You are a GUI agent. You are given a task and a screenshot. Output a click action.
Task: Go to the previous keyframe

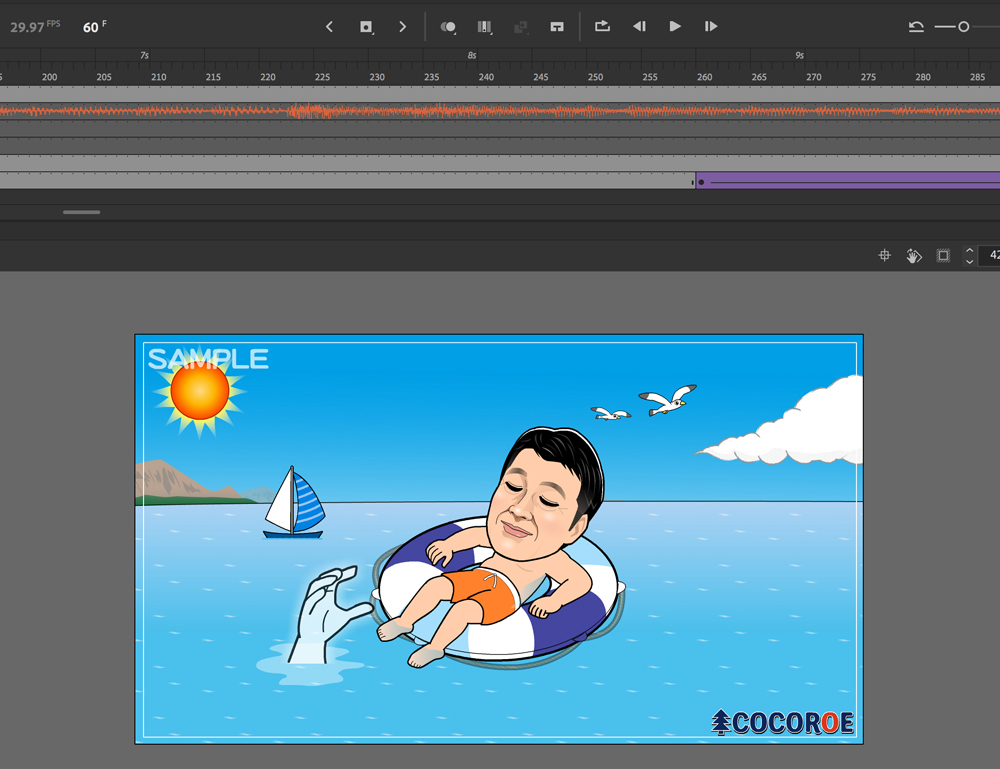(x=329, y=27)
